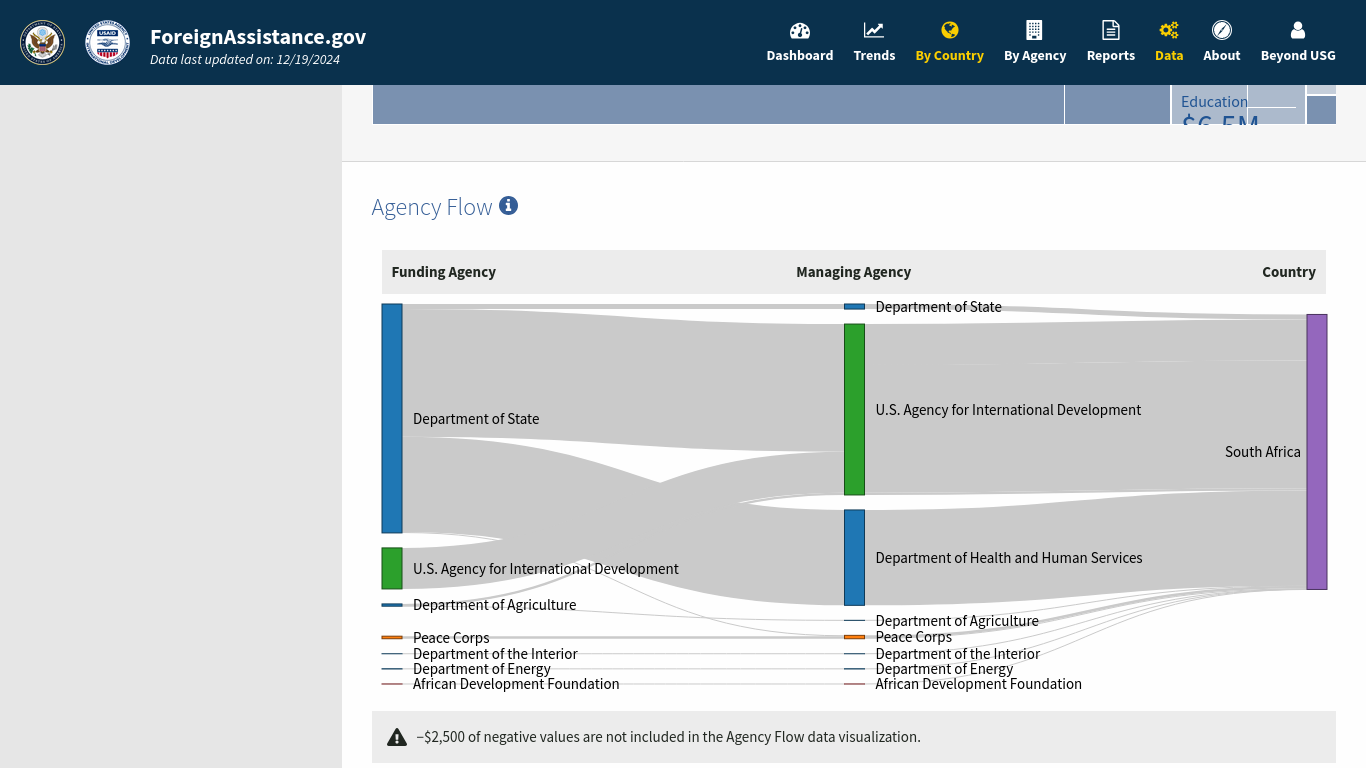
Task: Select the managing Peace Corps orange bar
Action: point(854,637)
